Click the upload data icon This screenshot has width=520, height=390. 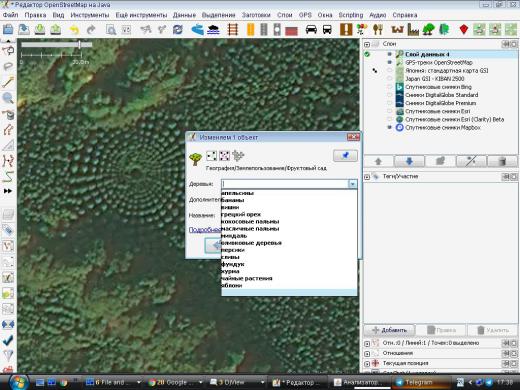(x=56, y=29)
